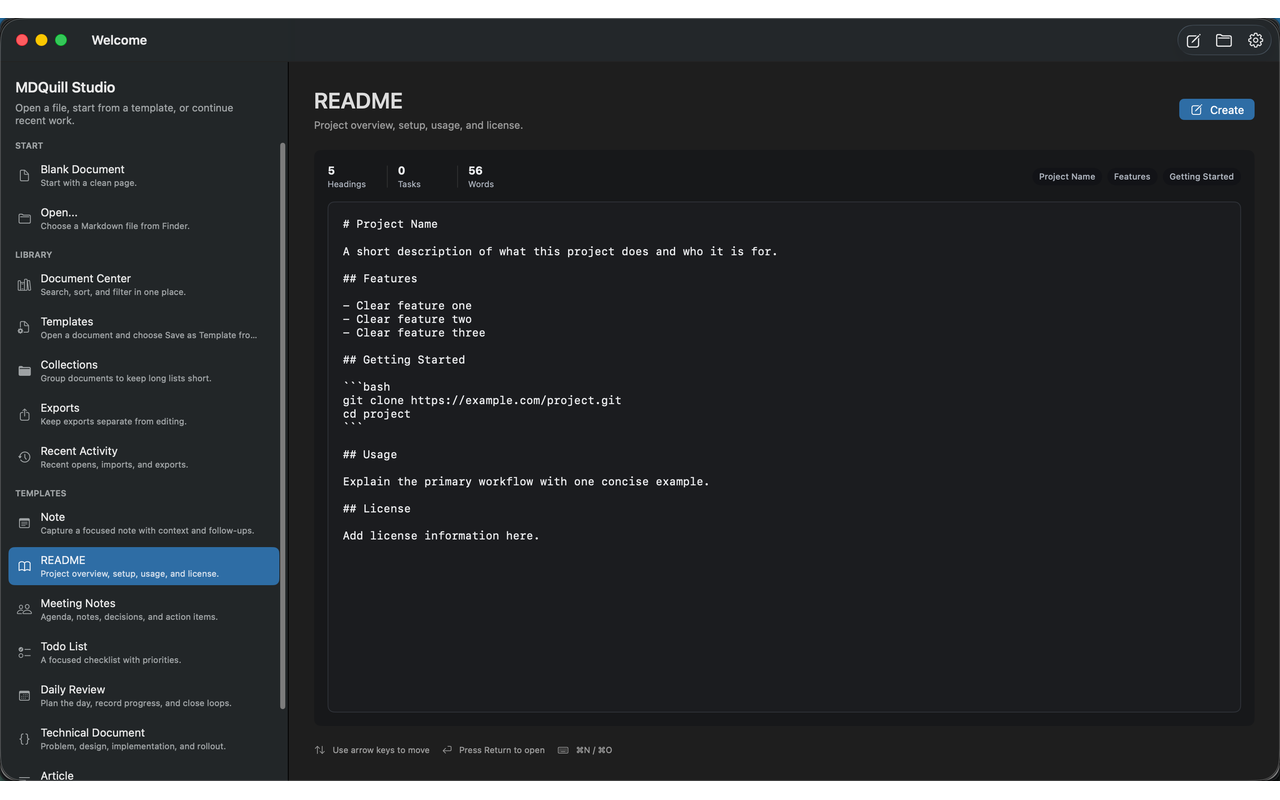Click the Return key icon in footer

pyautogui.click(x=447, y=750)
